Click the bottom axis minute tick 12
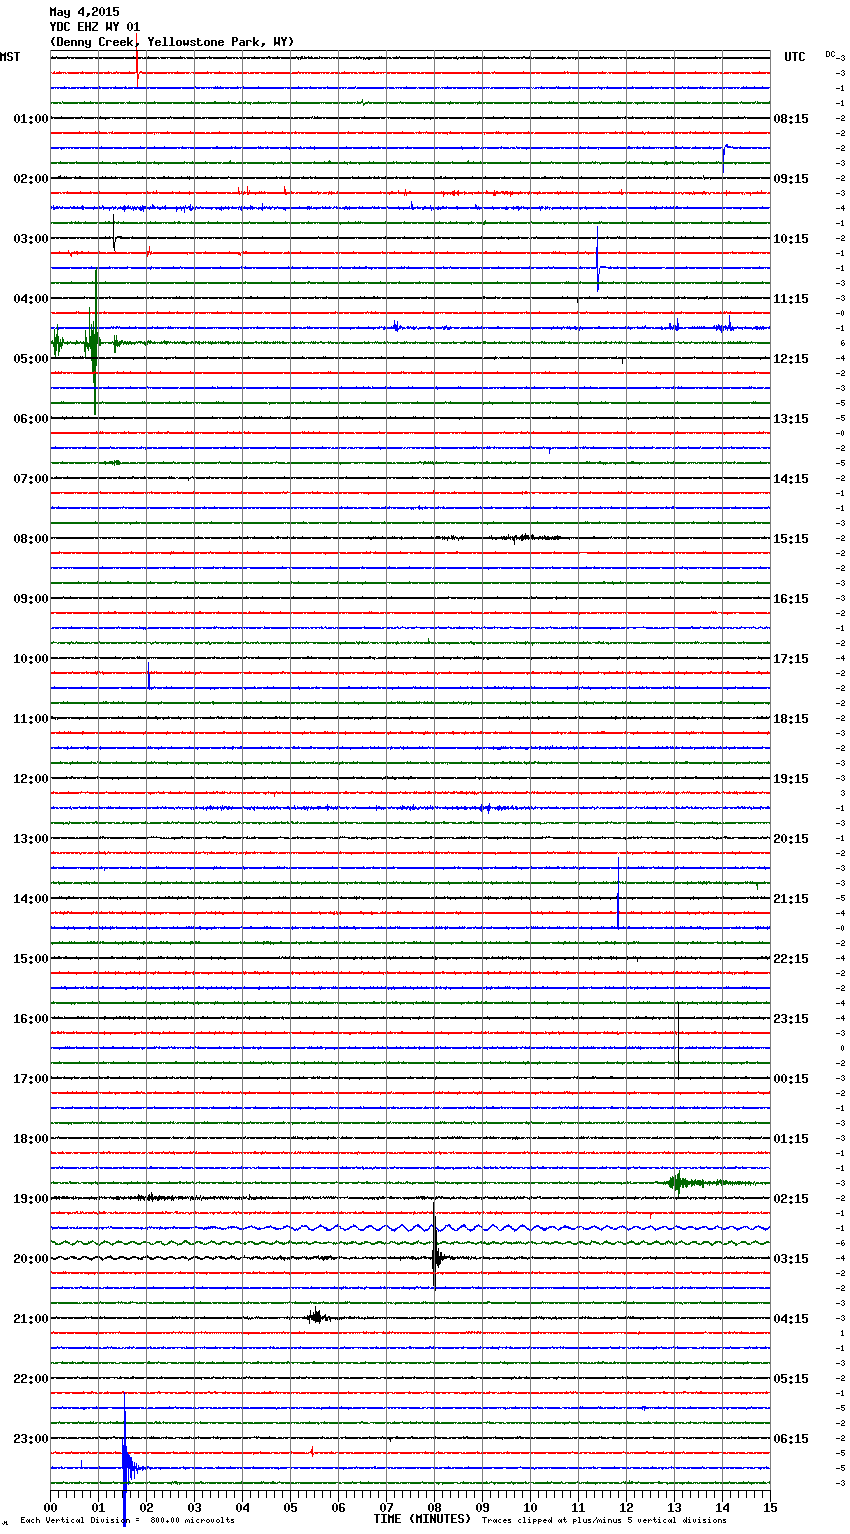This screenshot has width=850, height=1534. pyautogui.click(x=626, y=1507)
